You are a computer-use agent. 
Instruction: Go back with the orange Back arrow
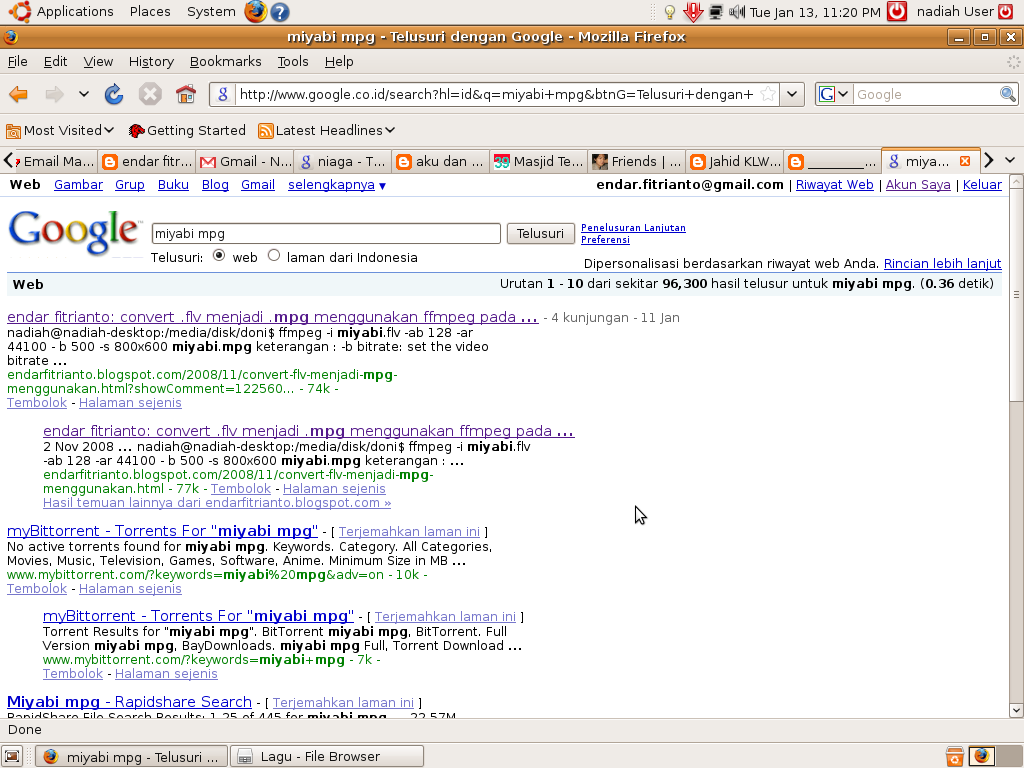[18, 94]
